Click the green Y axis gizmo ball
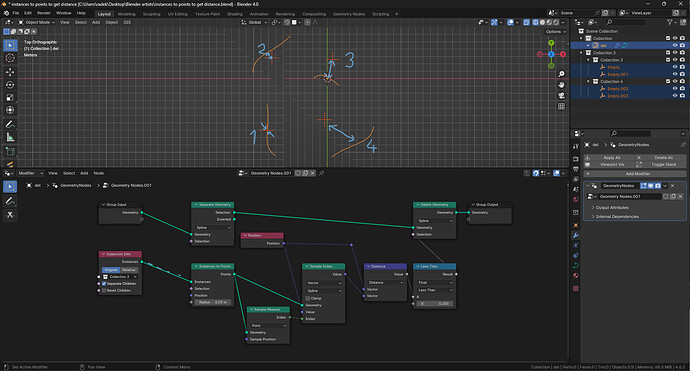This screenshot has width=690, height=371. 551,43
